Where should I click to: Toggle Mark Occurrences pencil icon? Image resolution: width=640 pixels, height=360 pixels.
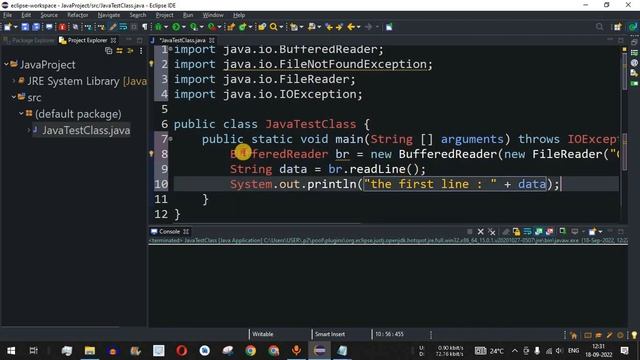[113, 27]
